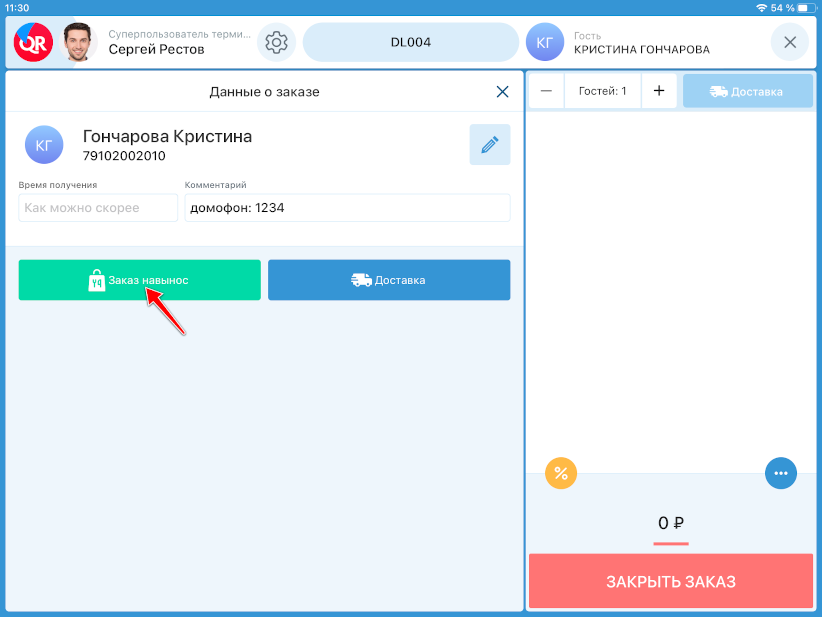The height and width of the screenshot is (617, 822).
Task: Tap the 11:30 clock
Action: [17, 8]
